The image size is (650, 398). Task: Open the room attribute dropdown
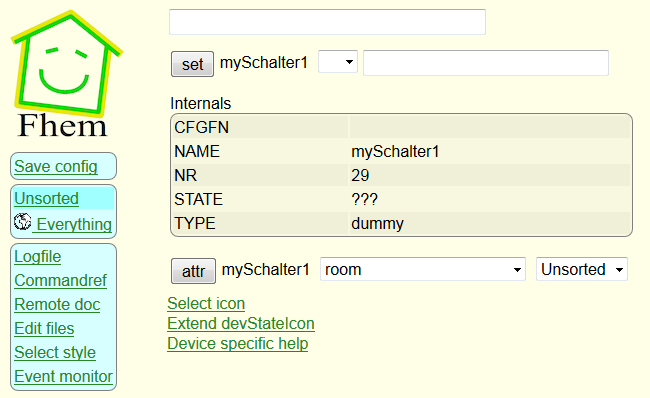(x=423, y=269)
